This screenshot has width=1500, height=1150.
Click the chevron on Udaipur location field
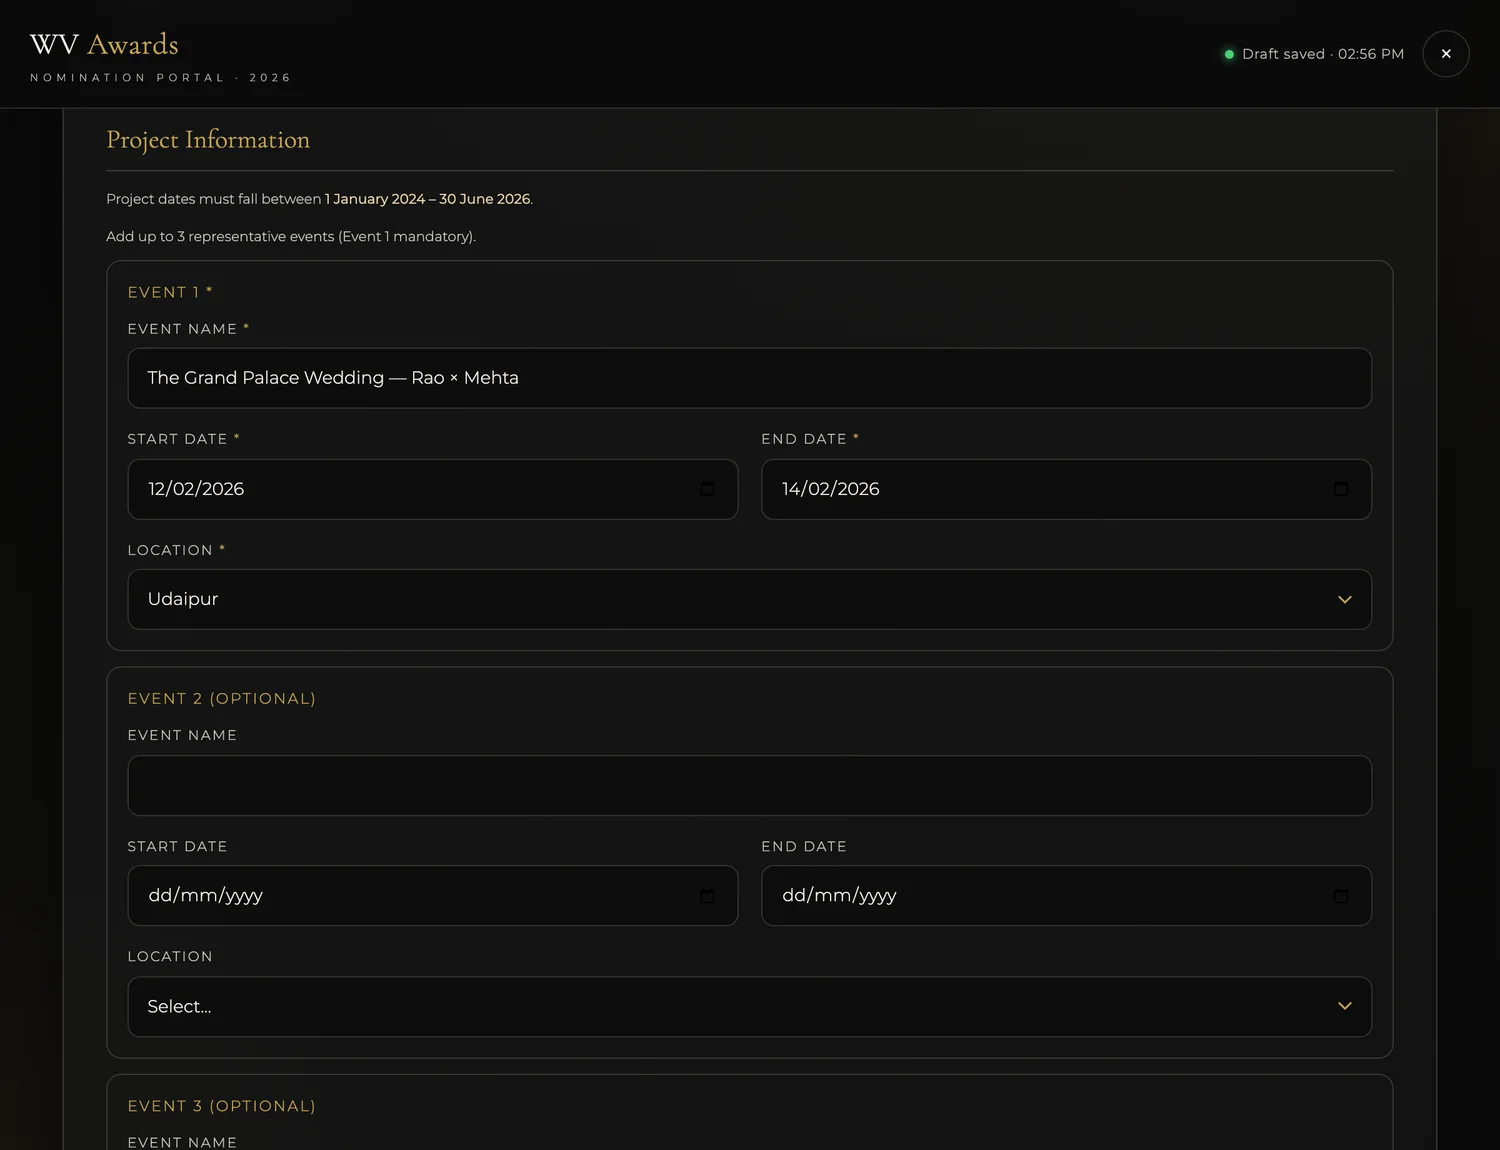pos(1344,600)
